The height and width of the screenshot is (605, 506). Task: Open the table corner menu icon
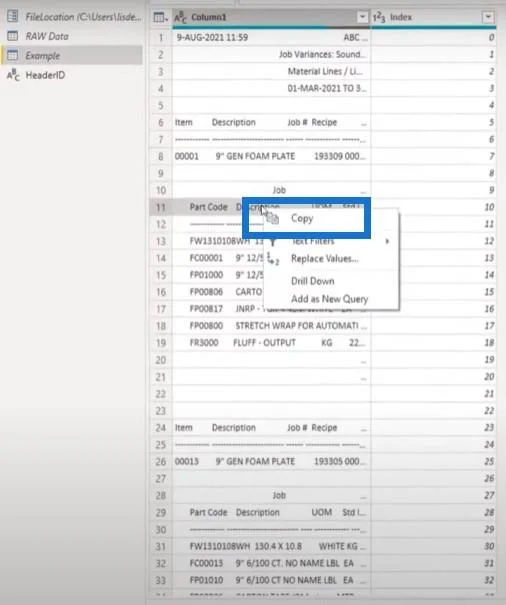(160, 17)
